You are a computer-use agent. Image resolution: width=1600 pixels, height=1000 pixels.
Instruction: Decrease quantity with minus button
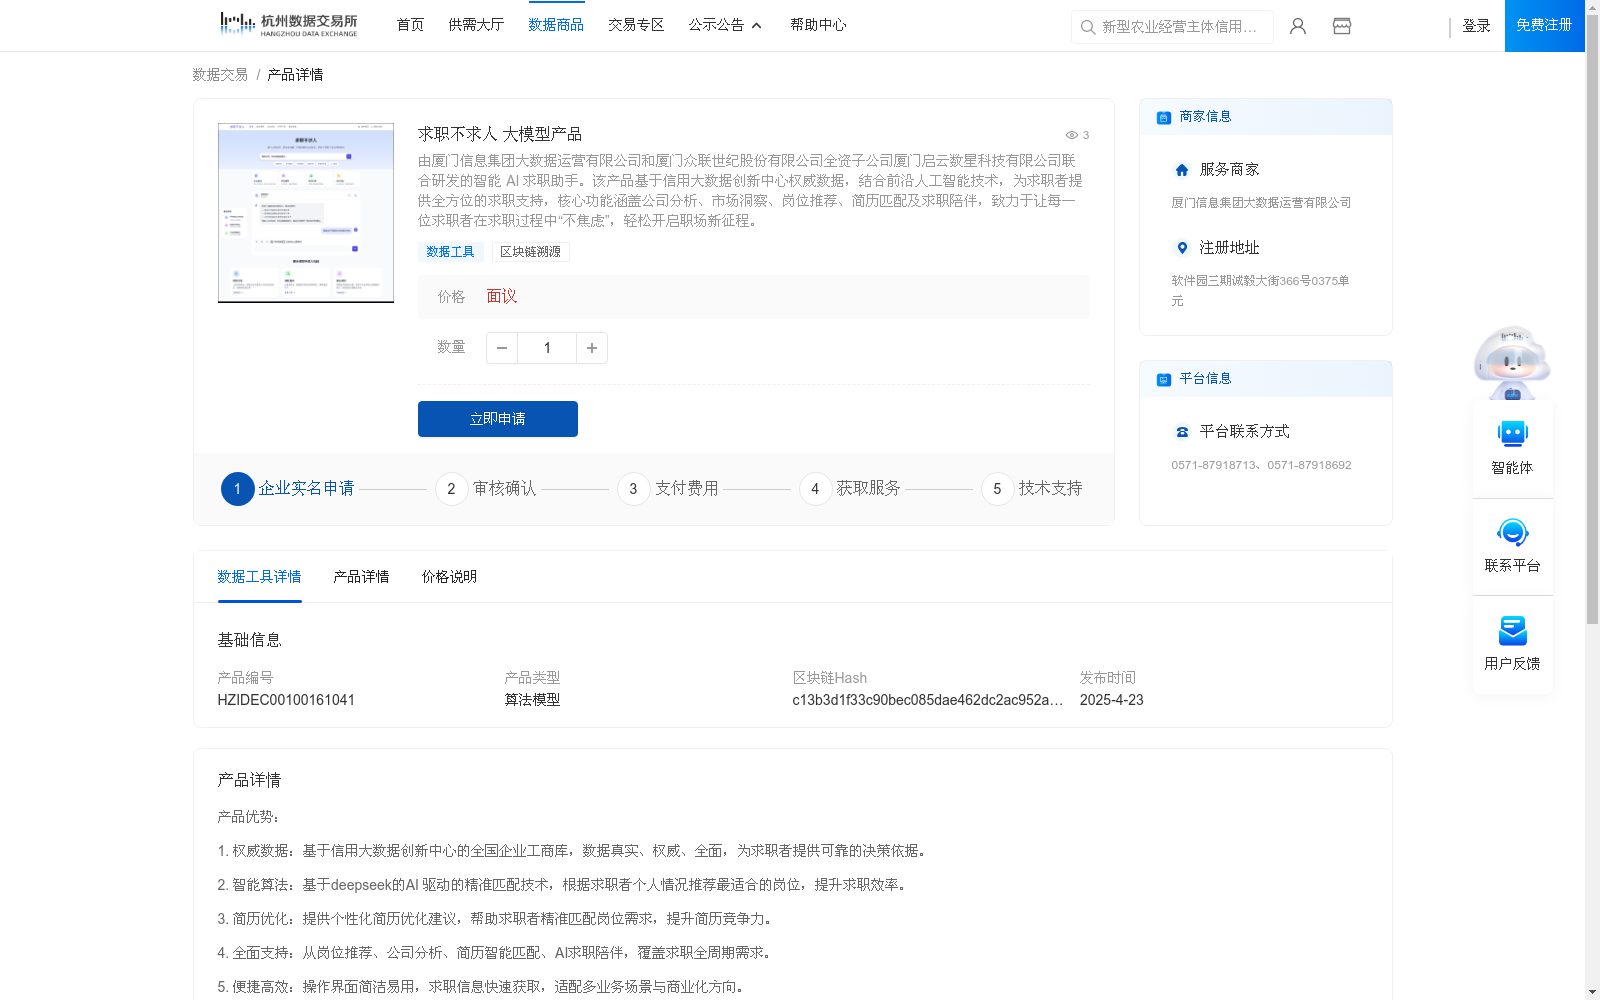pyautogui.click(x=502, y=348)
